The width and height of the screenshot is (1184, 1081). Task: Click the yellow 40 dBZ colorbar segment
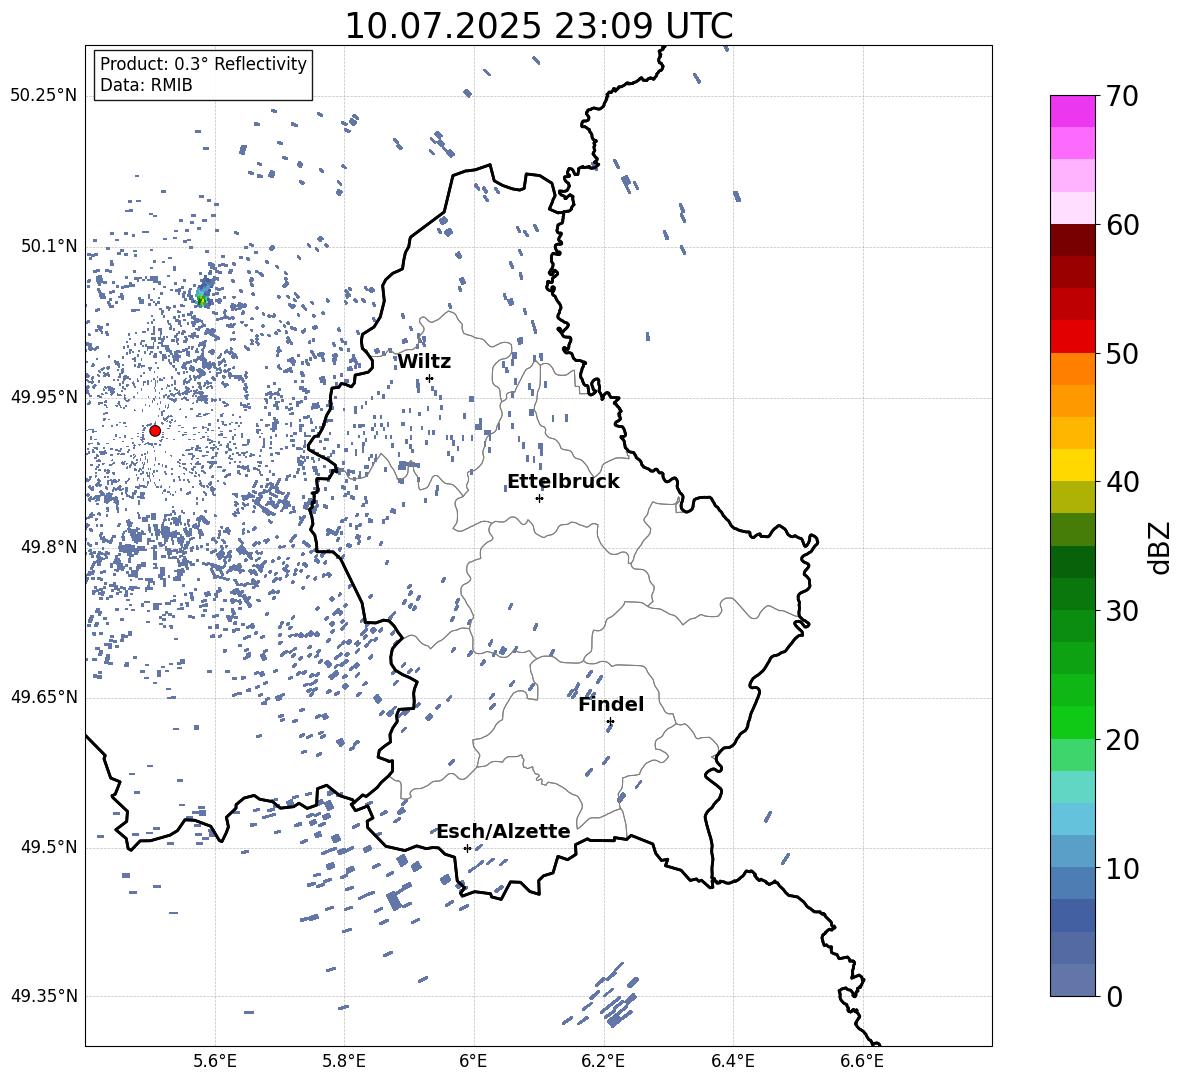tap(1072, 465)
